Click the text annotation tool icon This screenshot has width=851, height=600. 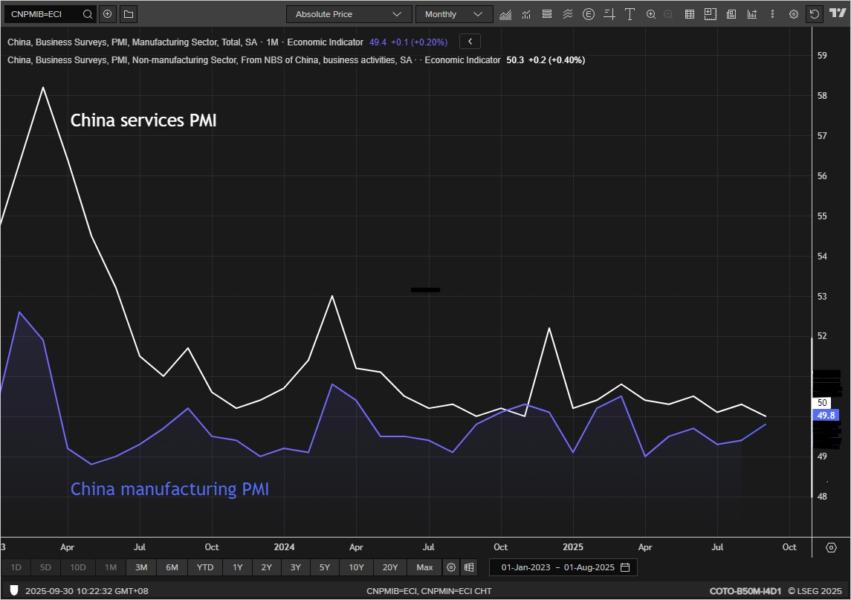[x=629, y=14]
